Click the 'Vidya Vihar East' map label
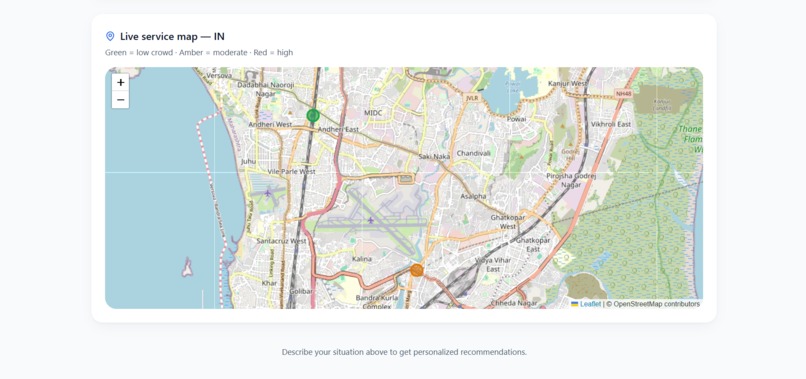This screenshot has height=379, width=806. [493, 264]
